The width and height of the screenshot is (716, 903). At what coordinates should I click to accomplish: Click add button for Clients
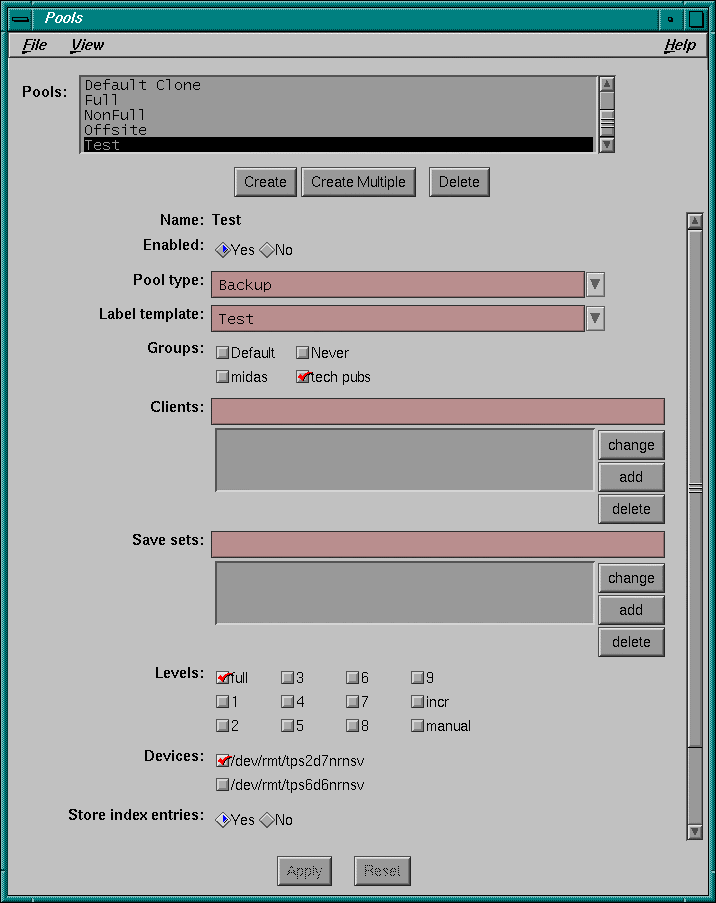pyautogui.click(x=631, y=477)
